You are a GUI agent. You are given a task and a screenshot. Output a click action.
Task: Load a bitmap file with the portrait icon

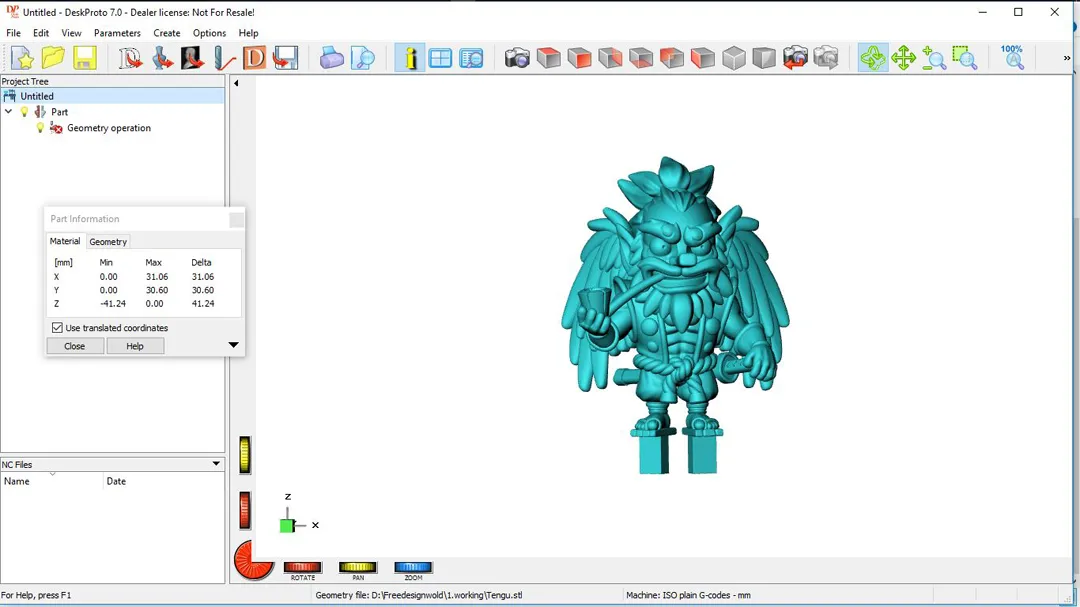(192, 59)
